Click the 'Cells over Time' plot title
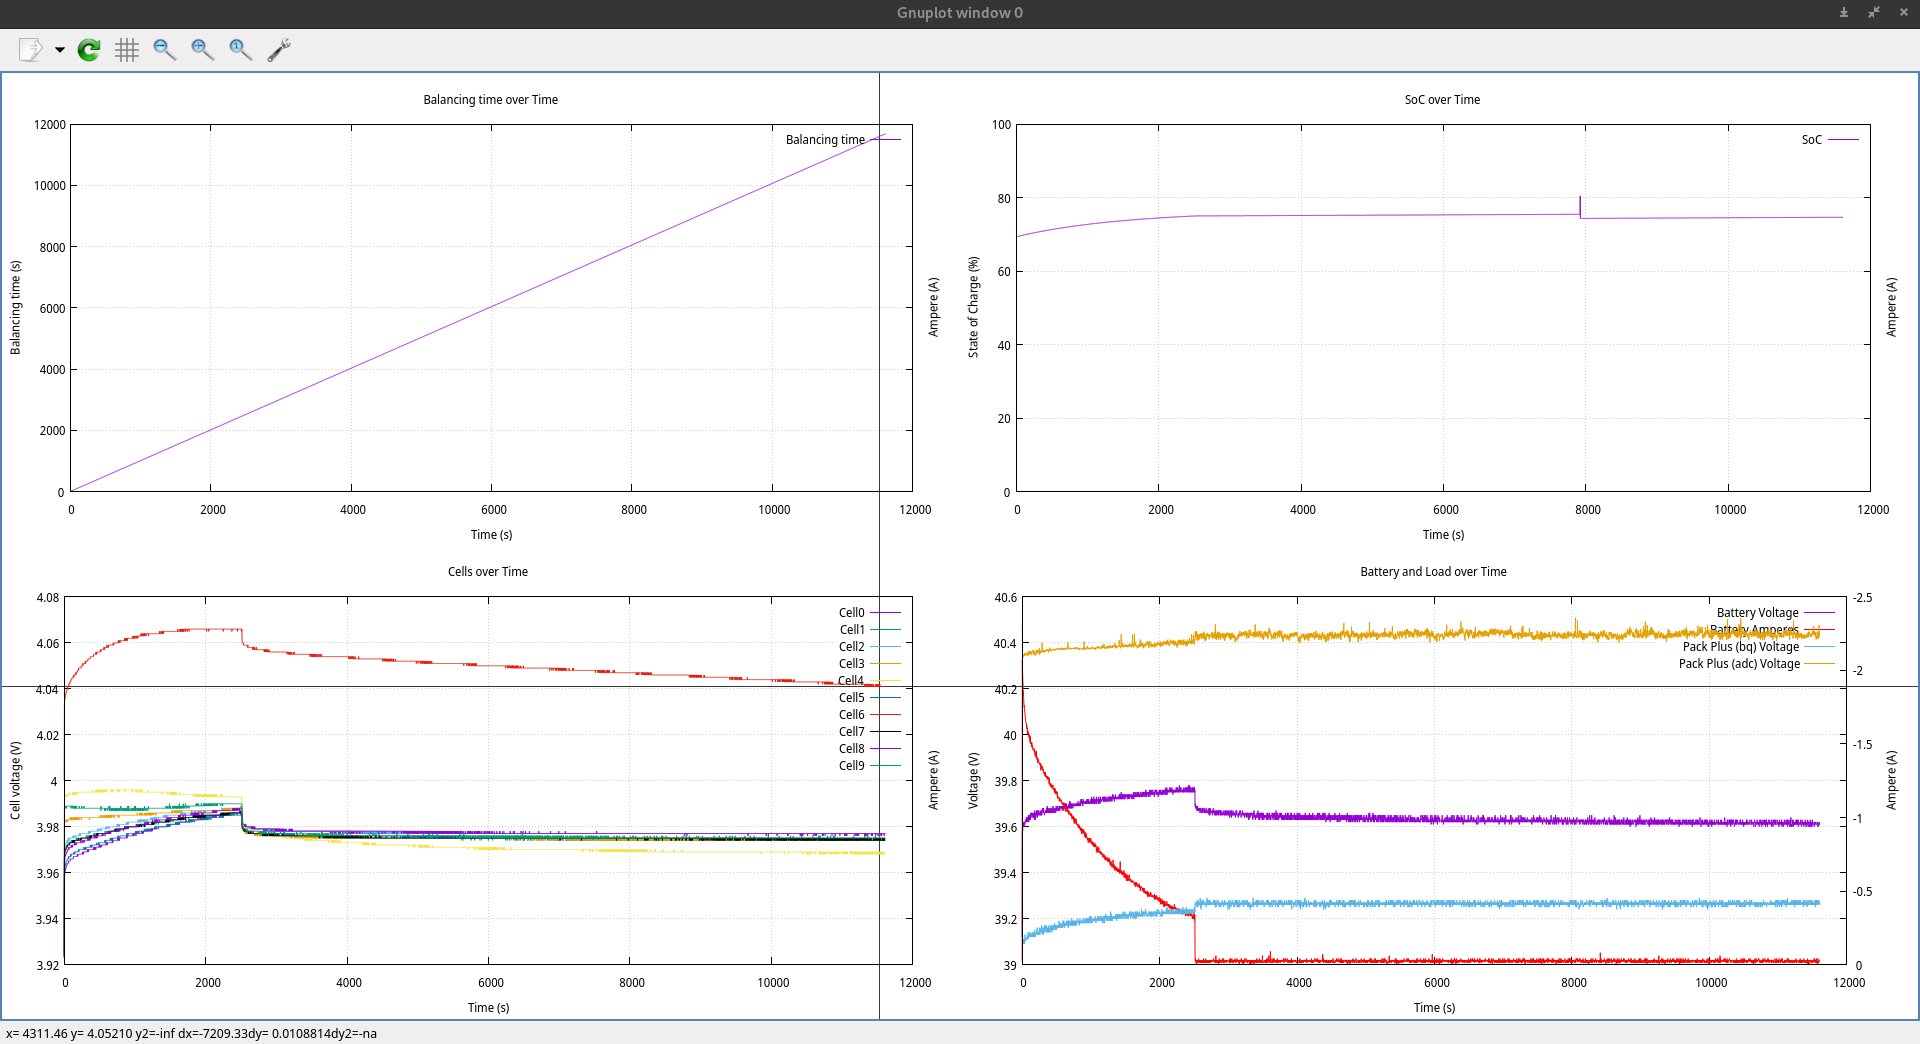 (x=487, y=572)
